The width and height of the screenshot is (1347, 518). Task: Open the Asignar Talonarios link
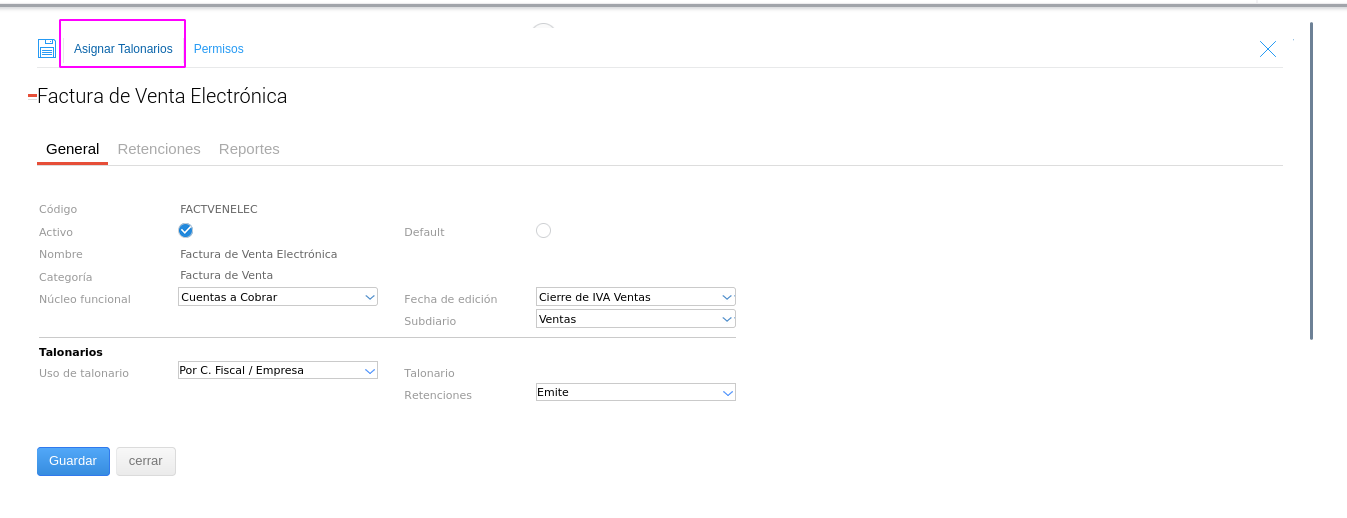tap(123, 49)
